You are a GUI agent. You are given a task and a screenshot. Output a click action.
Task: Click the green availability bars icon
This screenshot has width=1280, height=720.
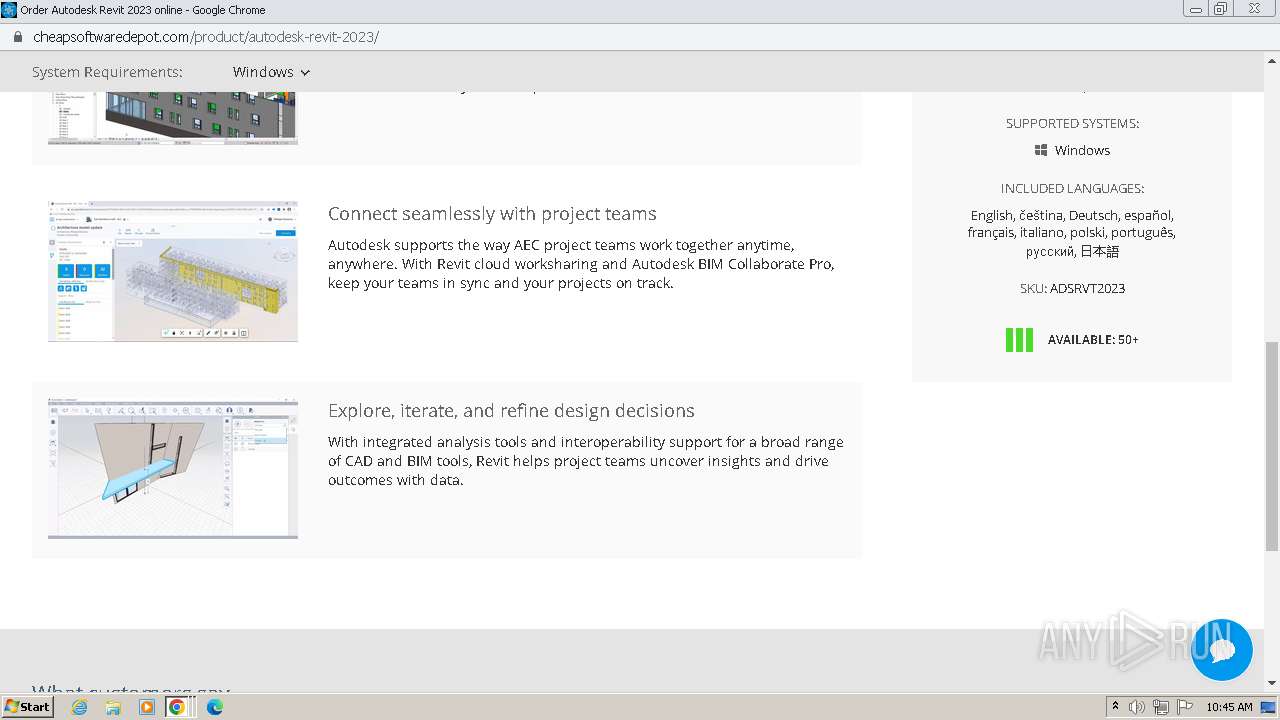[x=1019, y=340]
